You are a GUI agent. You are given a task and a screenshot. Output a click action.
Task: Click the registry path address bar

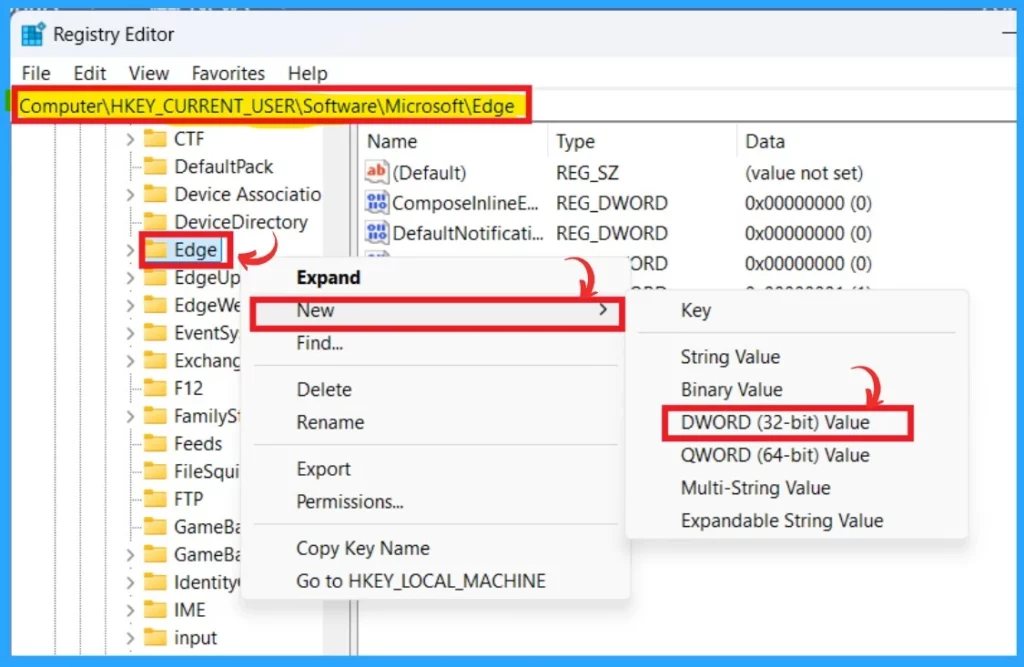(513, 106)
